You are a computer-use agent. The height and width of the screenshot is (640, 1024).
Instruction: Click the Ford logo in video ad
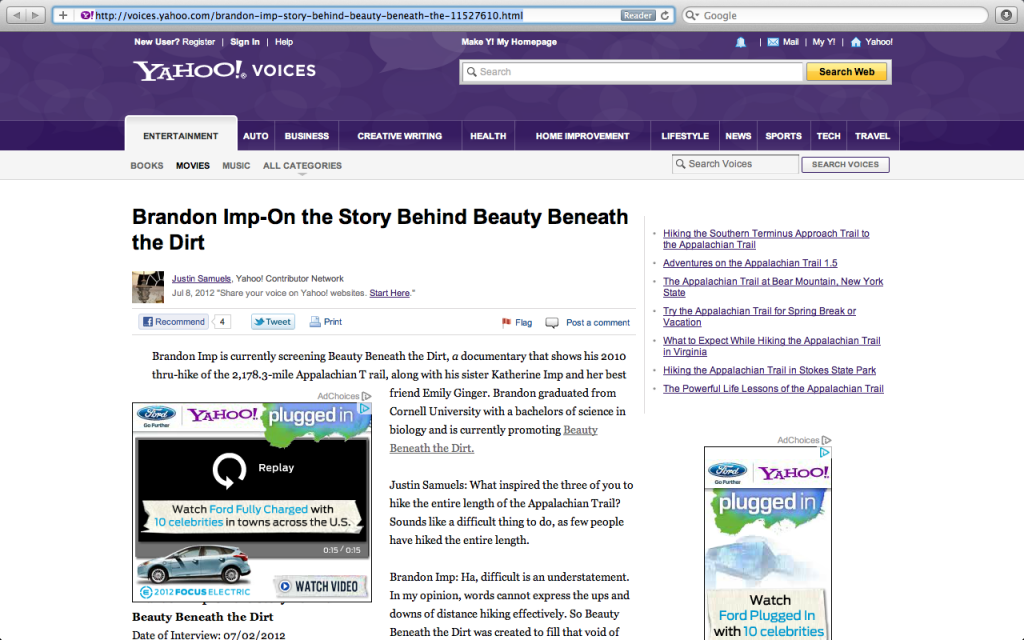click(x=157, y=413)
